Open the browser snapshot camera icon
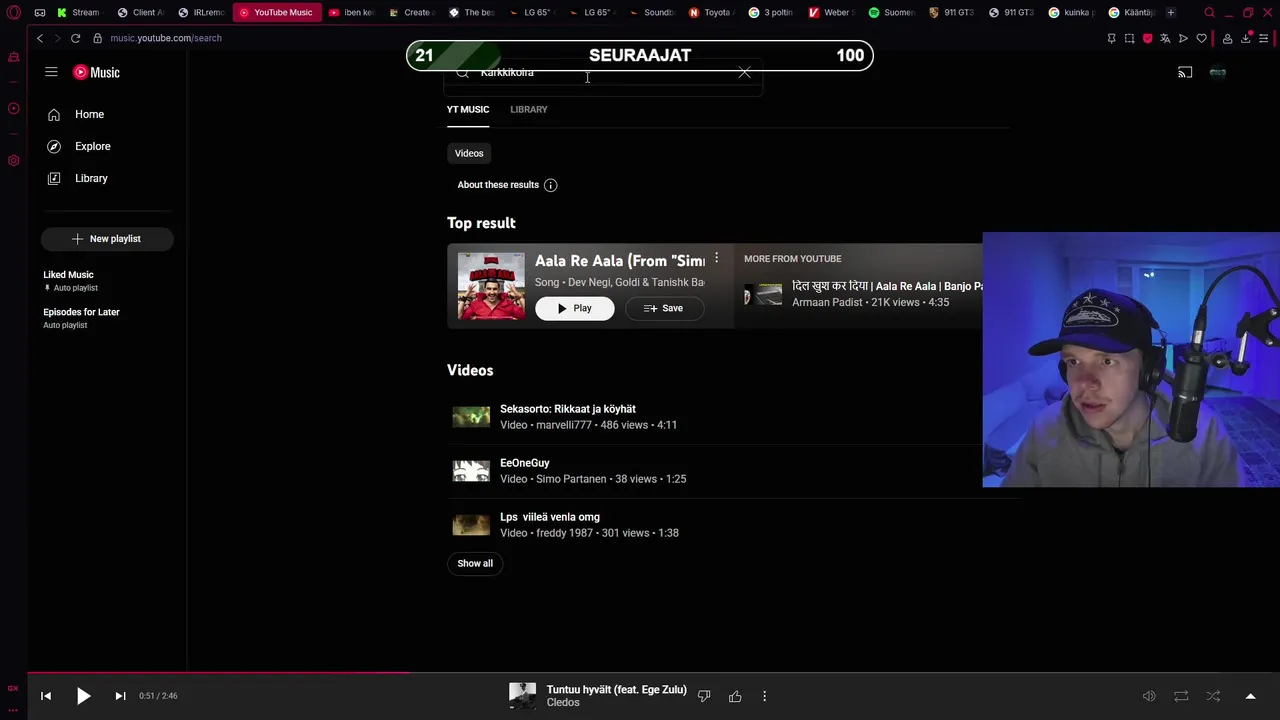1280x720 pixels. click(x=1129, y=38)
